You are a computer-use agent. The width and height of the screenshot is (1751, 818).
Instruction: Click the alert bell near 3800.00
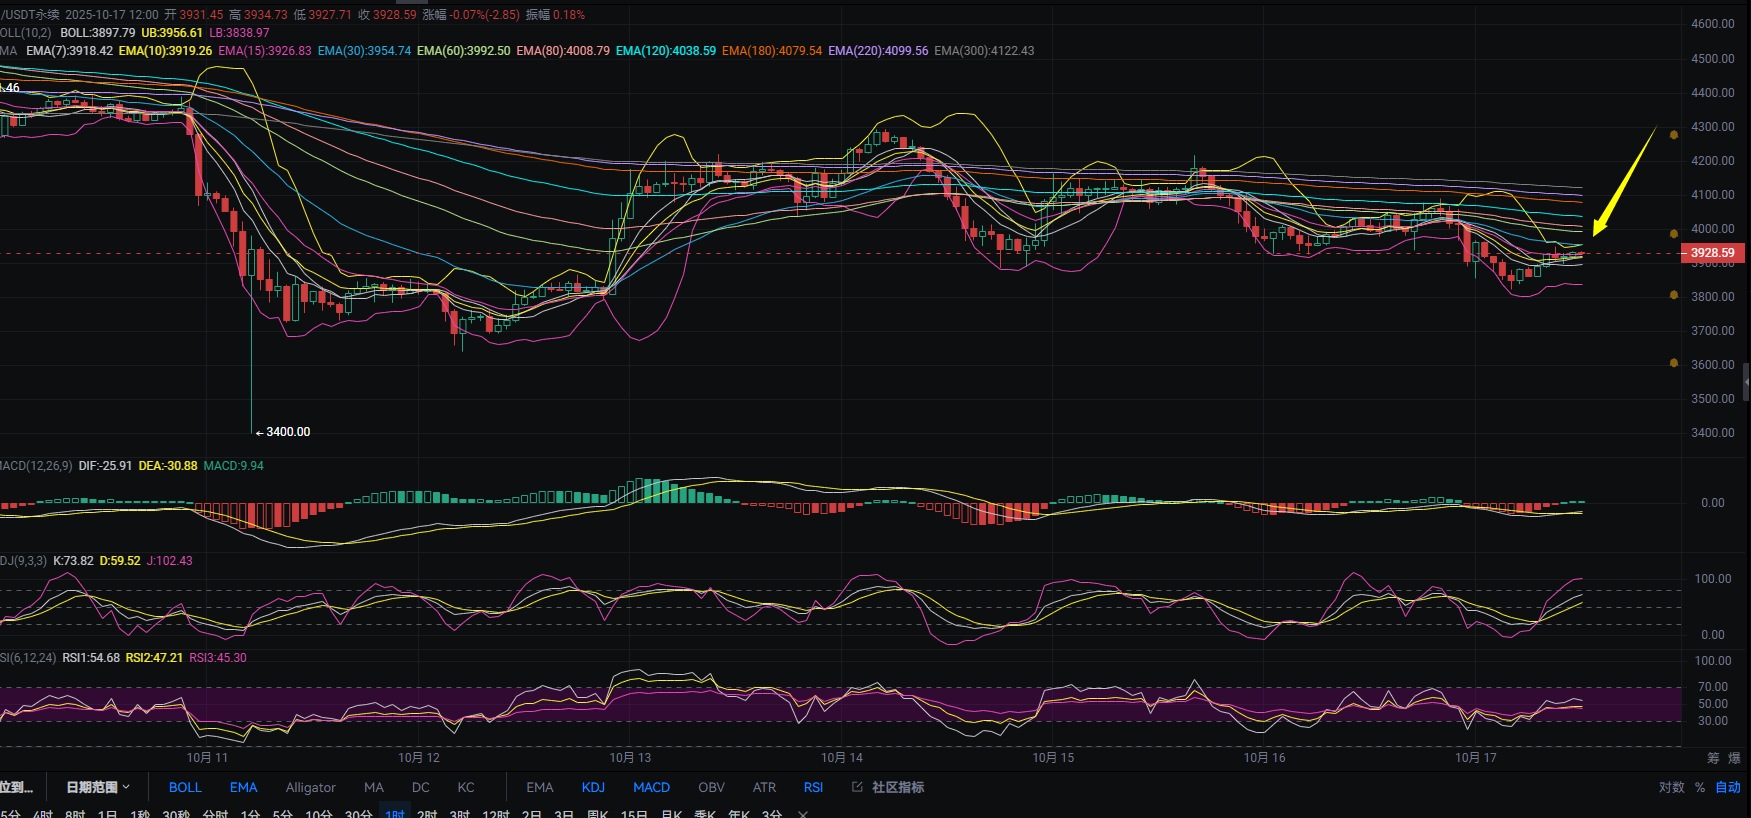[1674, 295]
